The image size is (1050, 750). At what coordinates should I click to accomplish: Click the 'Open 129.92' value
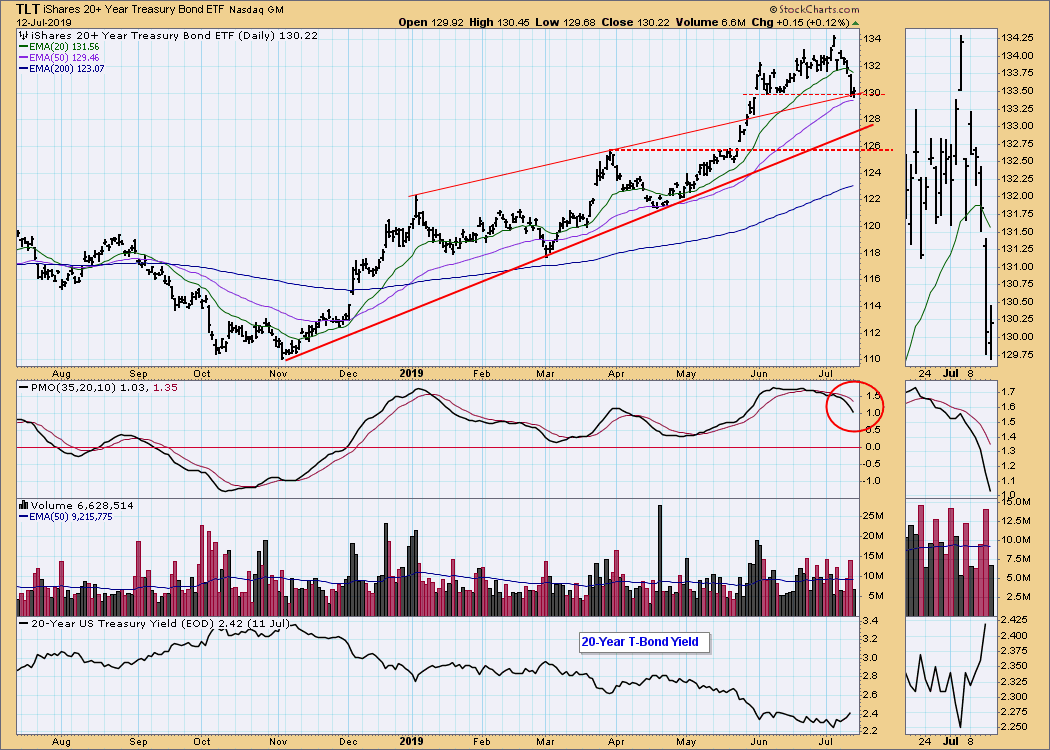click(431, 22)
